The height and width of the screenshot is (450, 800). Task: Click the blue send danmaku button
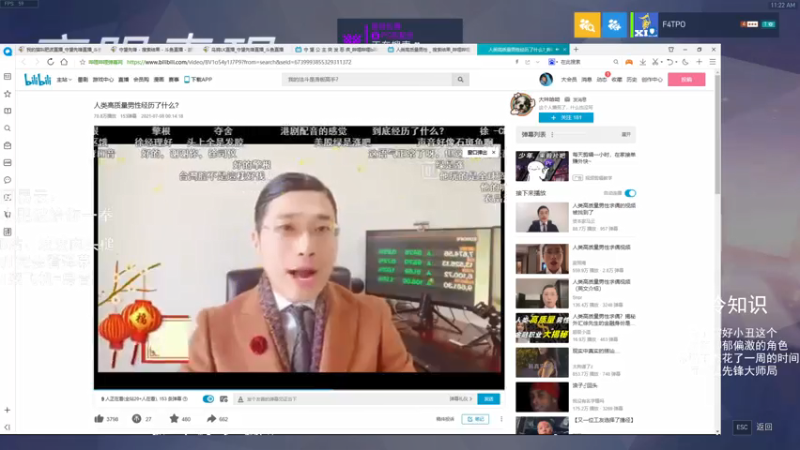coord(488,399)
